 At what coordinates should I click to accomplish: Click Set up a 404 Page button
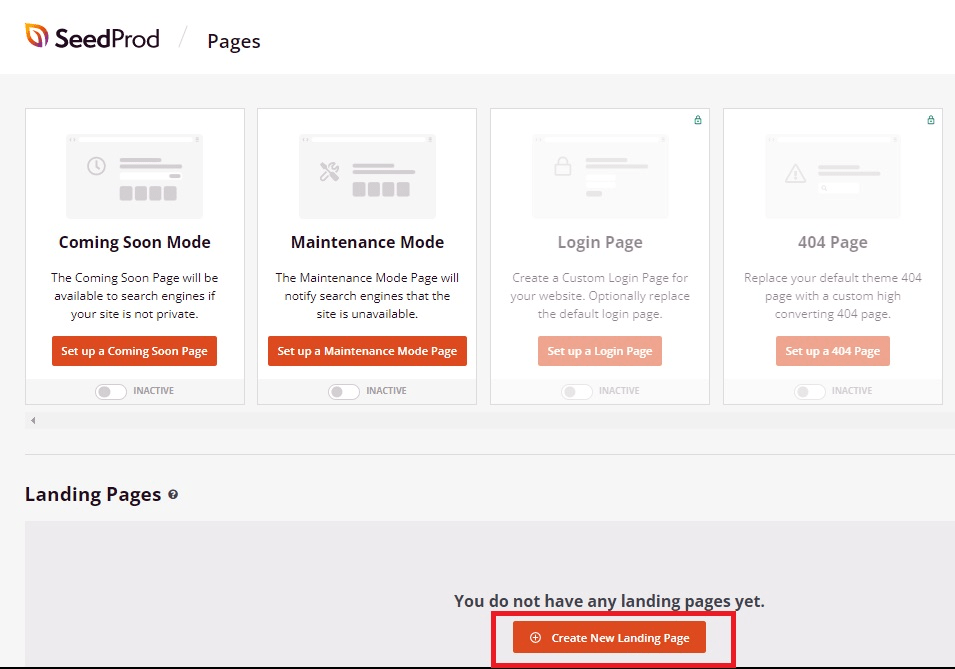pos(833,351)
